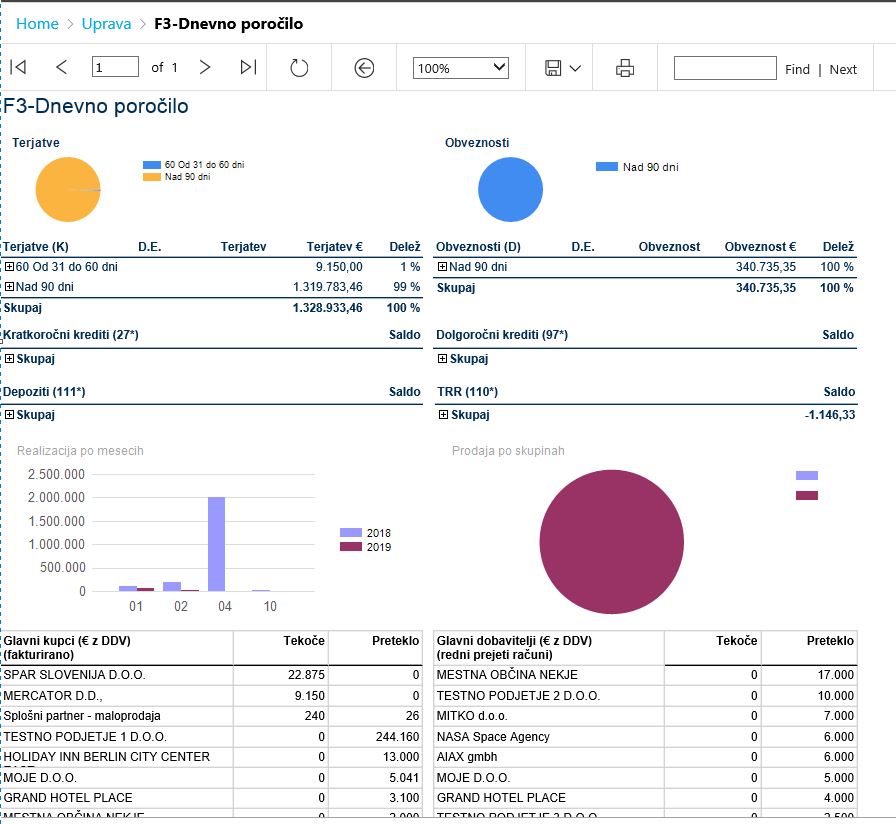Click Splošni partner - maloprodaja row
896x824 pixels.
tap(211, 716)
